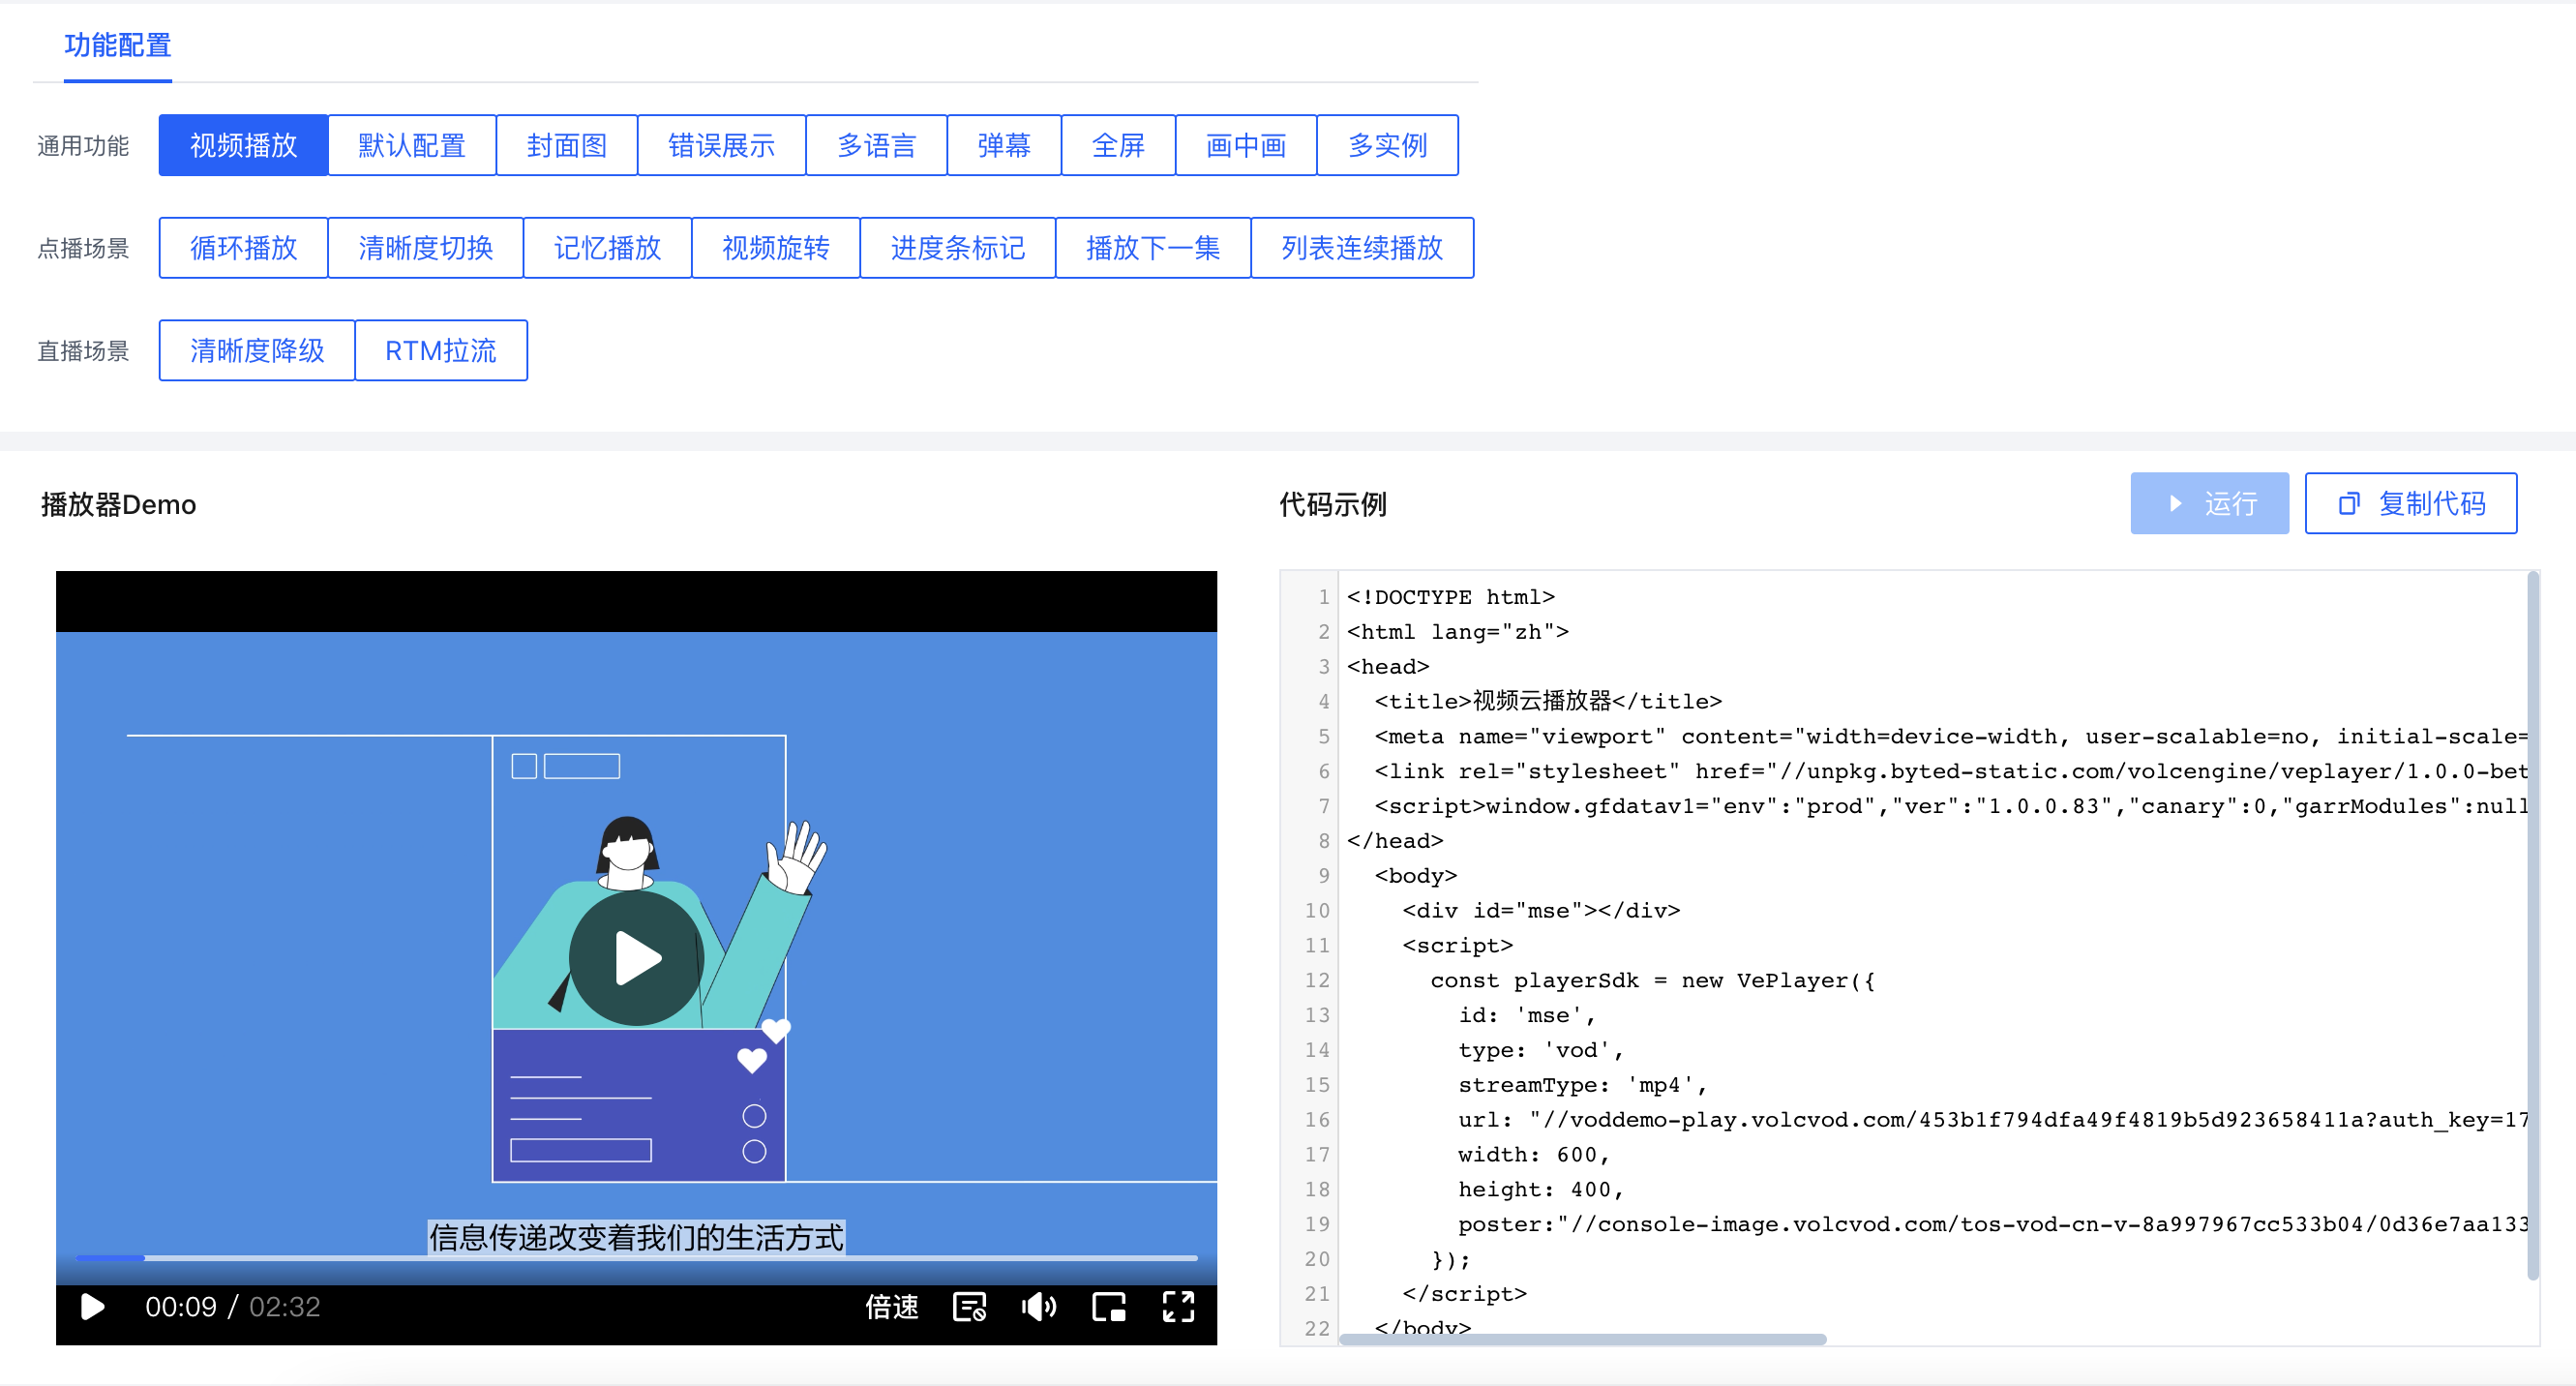Choose the 列表连续播放 scenario
The image size is (2576, 1386).
click(x=1362, y=248)
